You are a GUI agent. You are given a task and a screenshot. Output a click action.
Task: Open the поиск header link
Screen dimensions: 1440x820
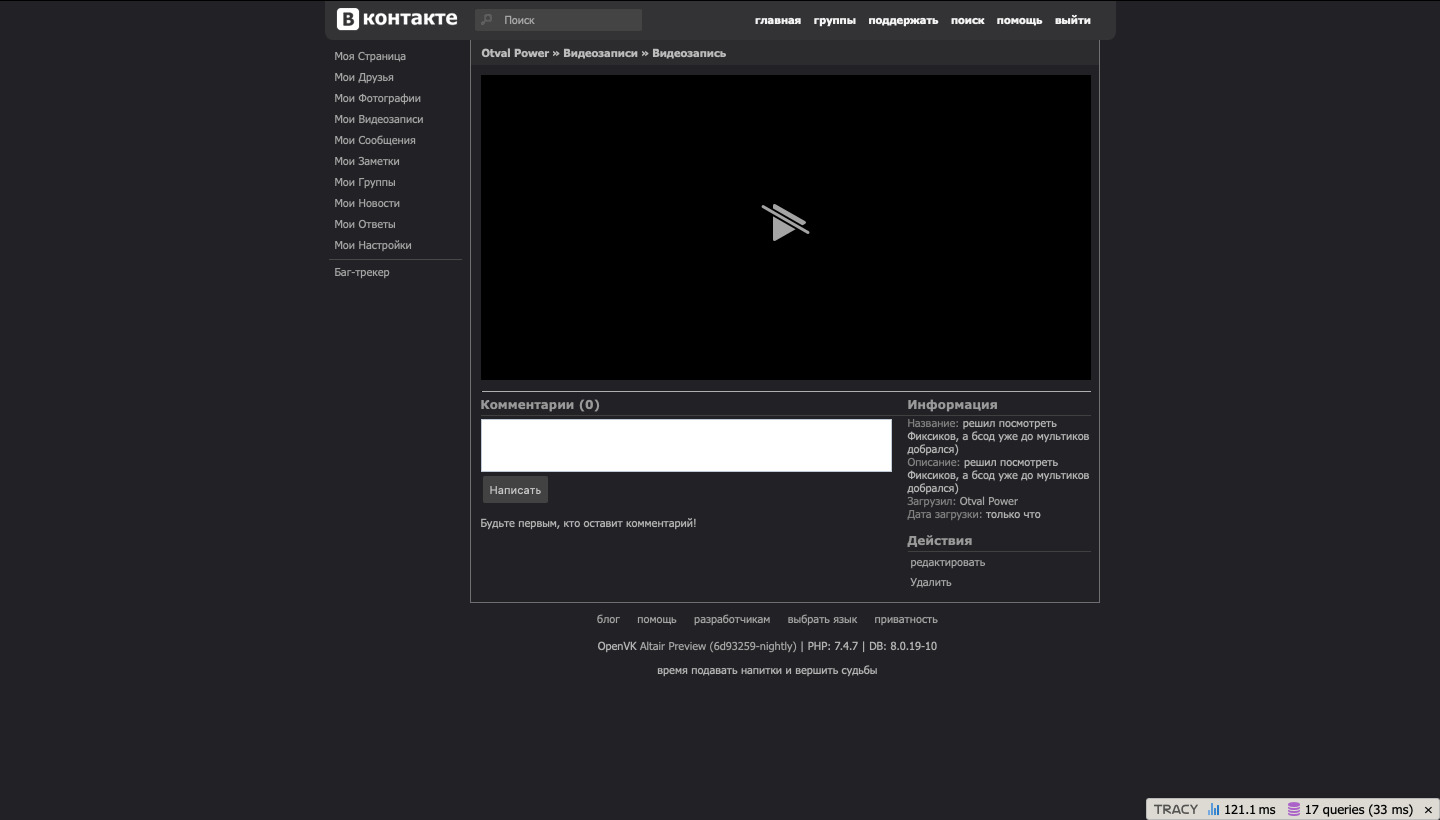coord(967,20)
